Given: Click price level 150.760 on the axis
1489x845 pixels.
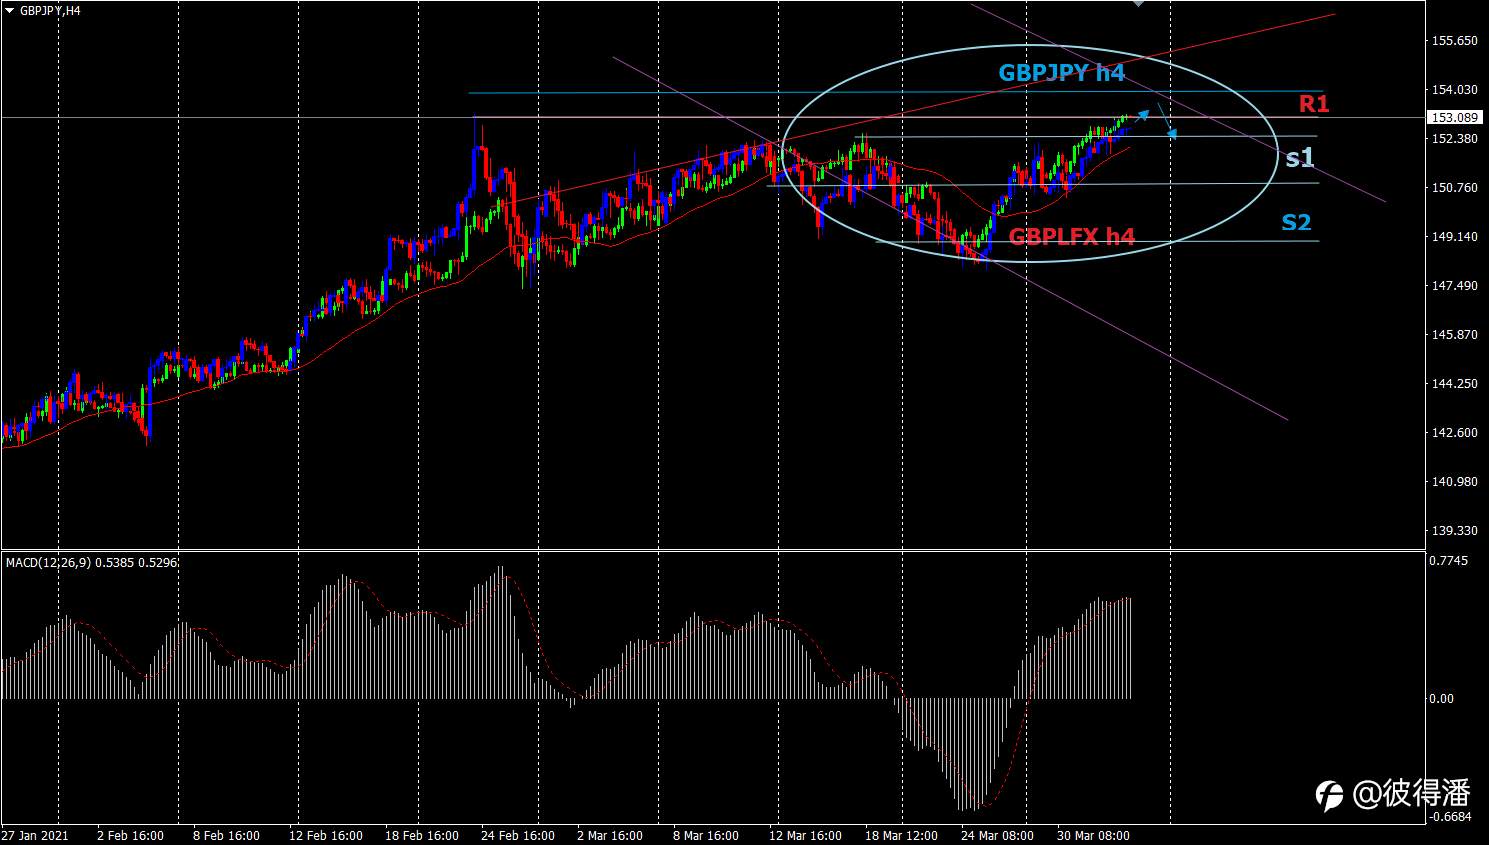Looking at the screenshot, I should (x=1455, y=188).
